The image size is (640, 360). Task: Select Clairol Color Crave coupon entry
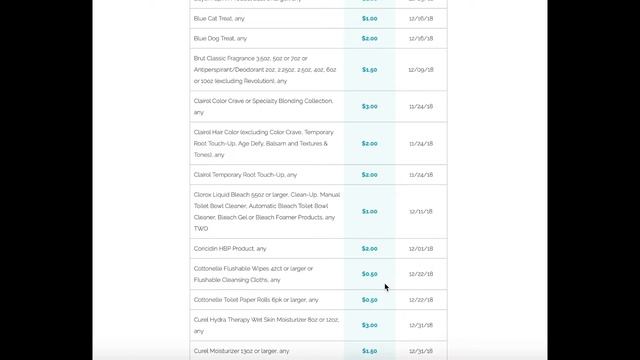[x=318, y=107]
